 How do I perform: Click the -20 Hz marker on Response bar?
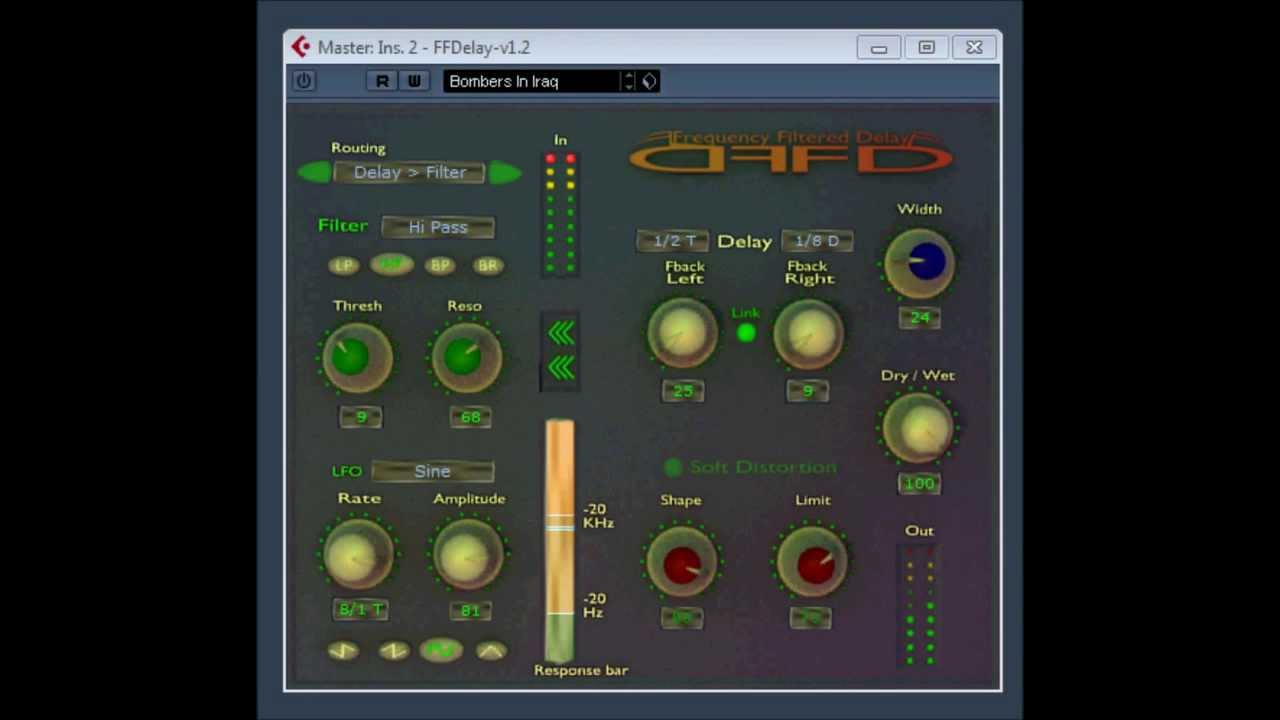pyautogui.click(x=594, y=605)
